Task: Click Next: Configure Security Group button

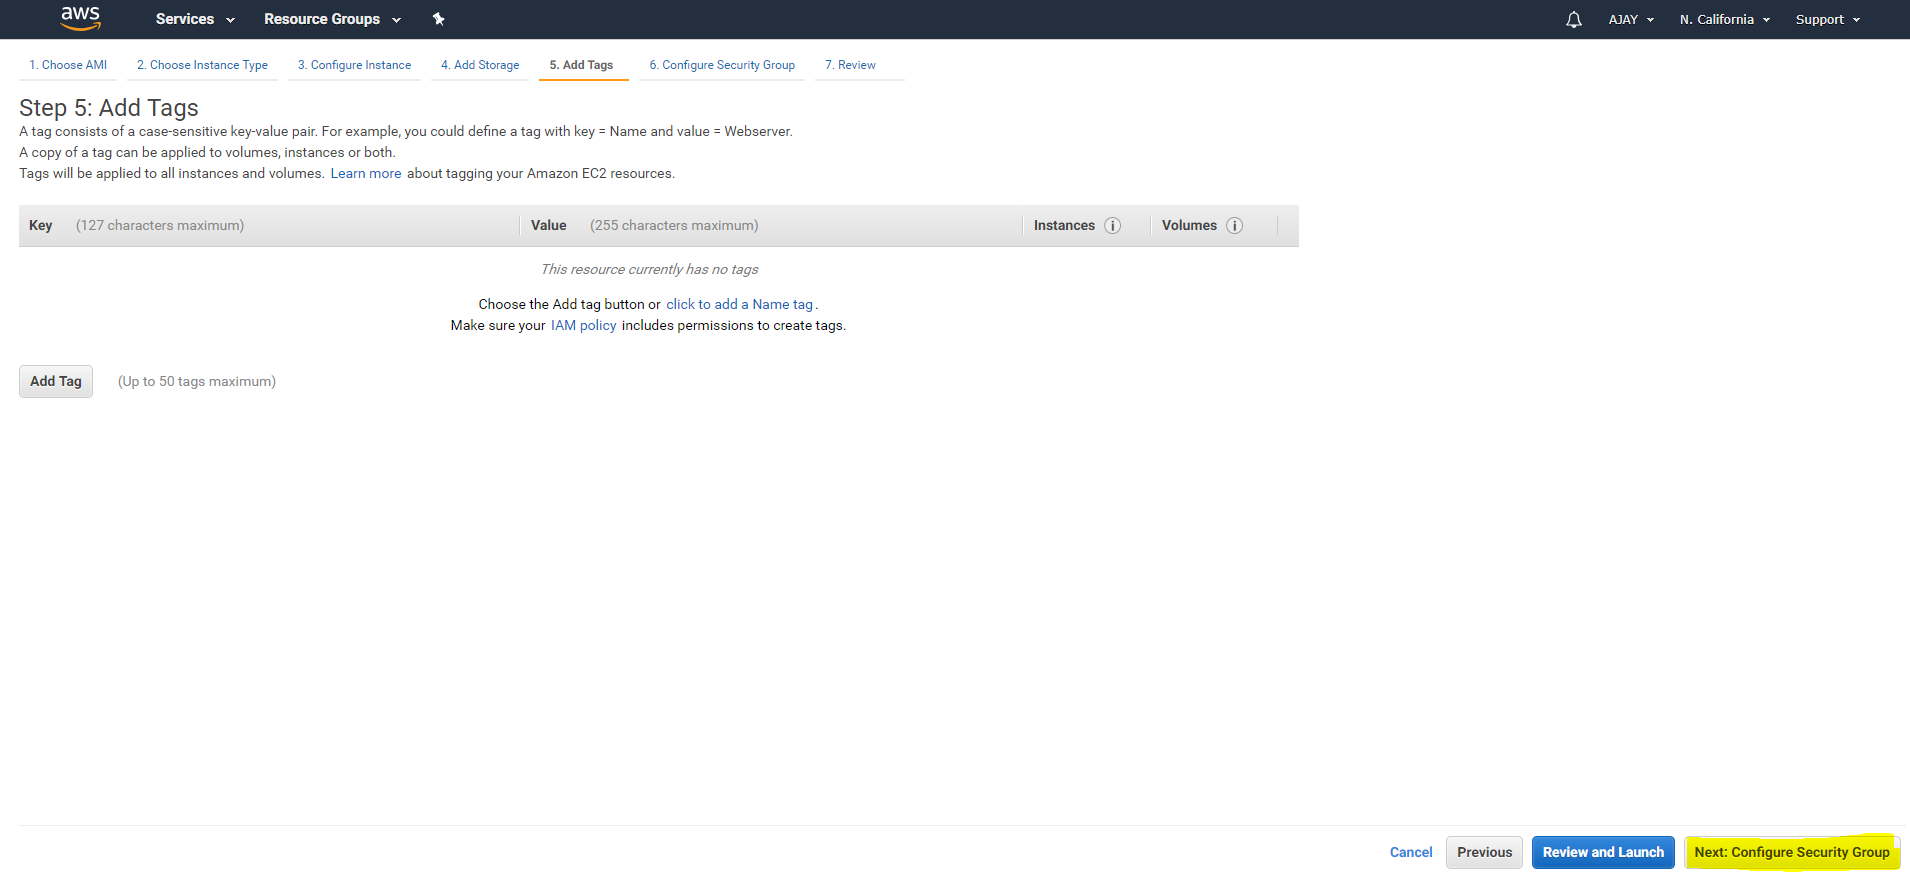Action: coord(1791,852)
